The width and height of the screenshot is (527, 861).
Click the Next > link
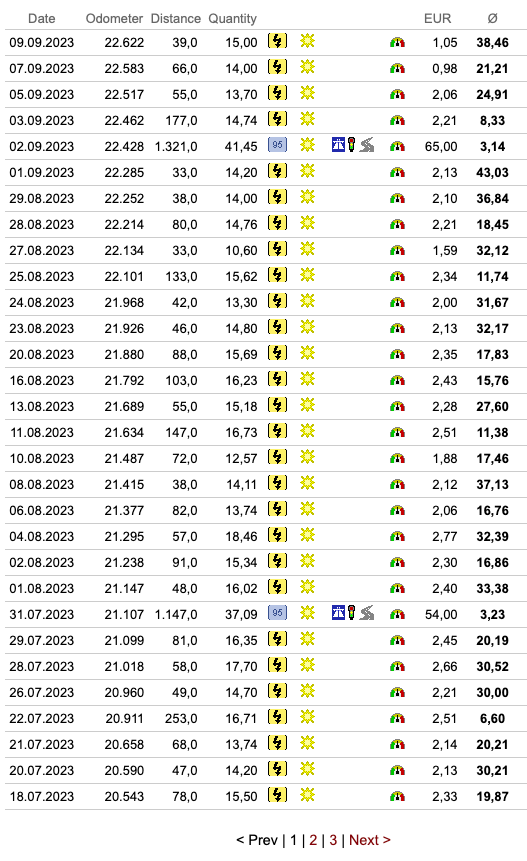coord(369,840)
